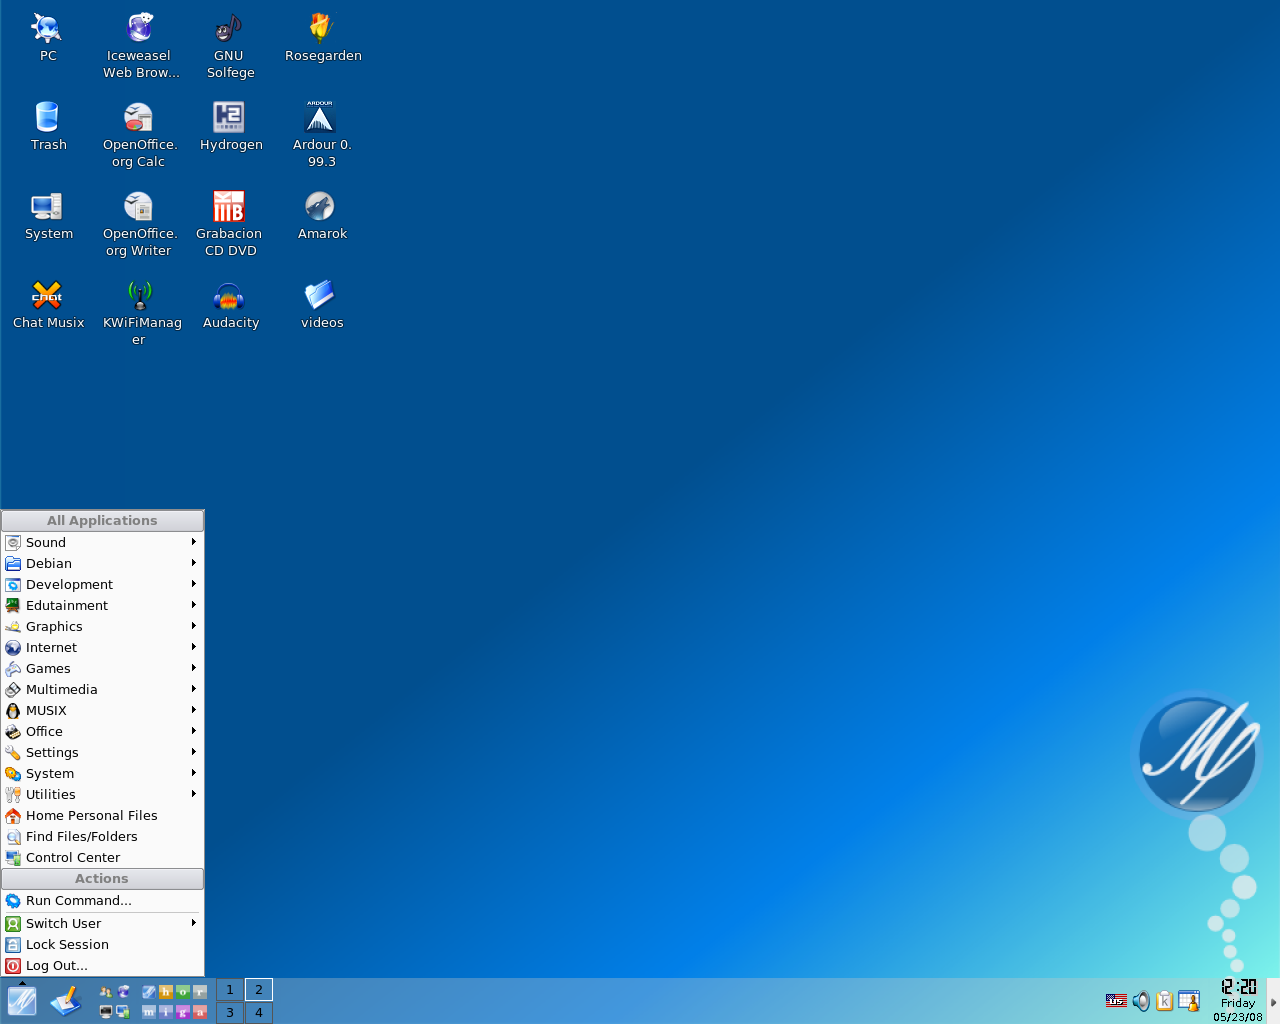Image resolution: width=1280 pixels, height=1024 pixels.
Task: Open the System menu category
Action: (102, 773)
